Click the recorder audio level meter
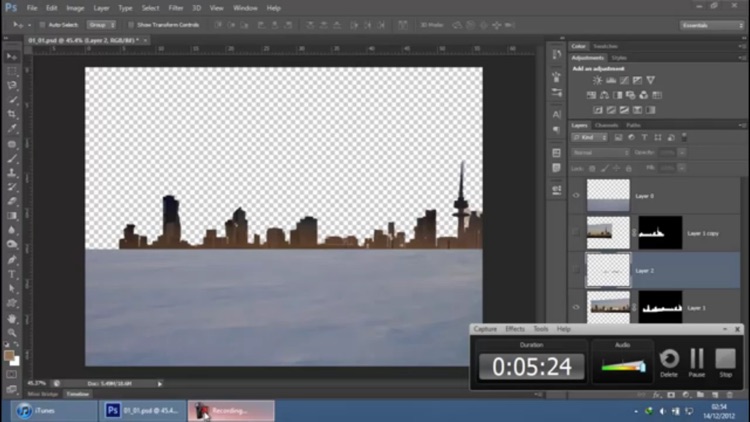 click(622, 366)
